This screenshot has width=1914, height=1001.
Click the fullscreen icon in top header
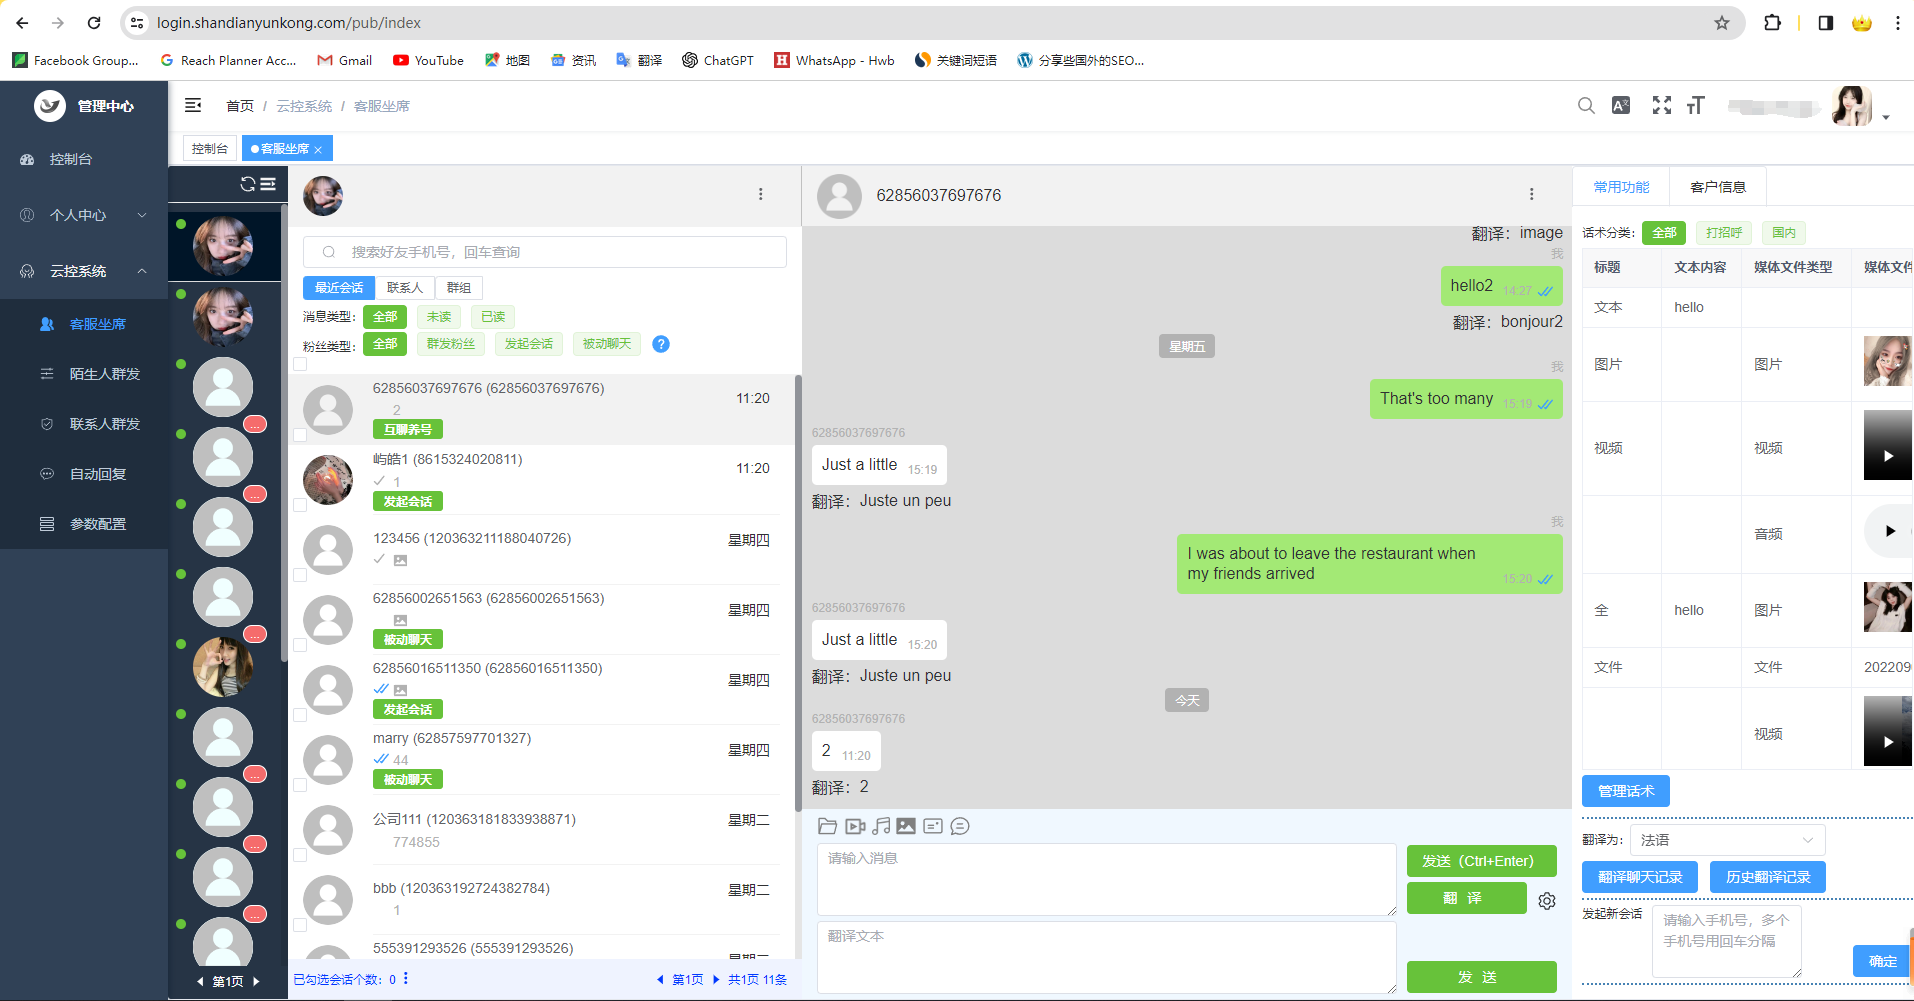[x=1661, y=105]
